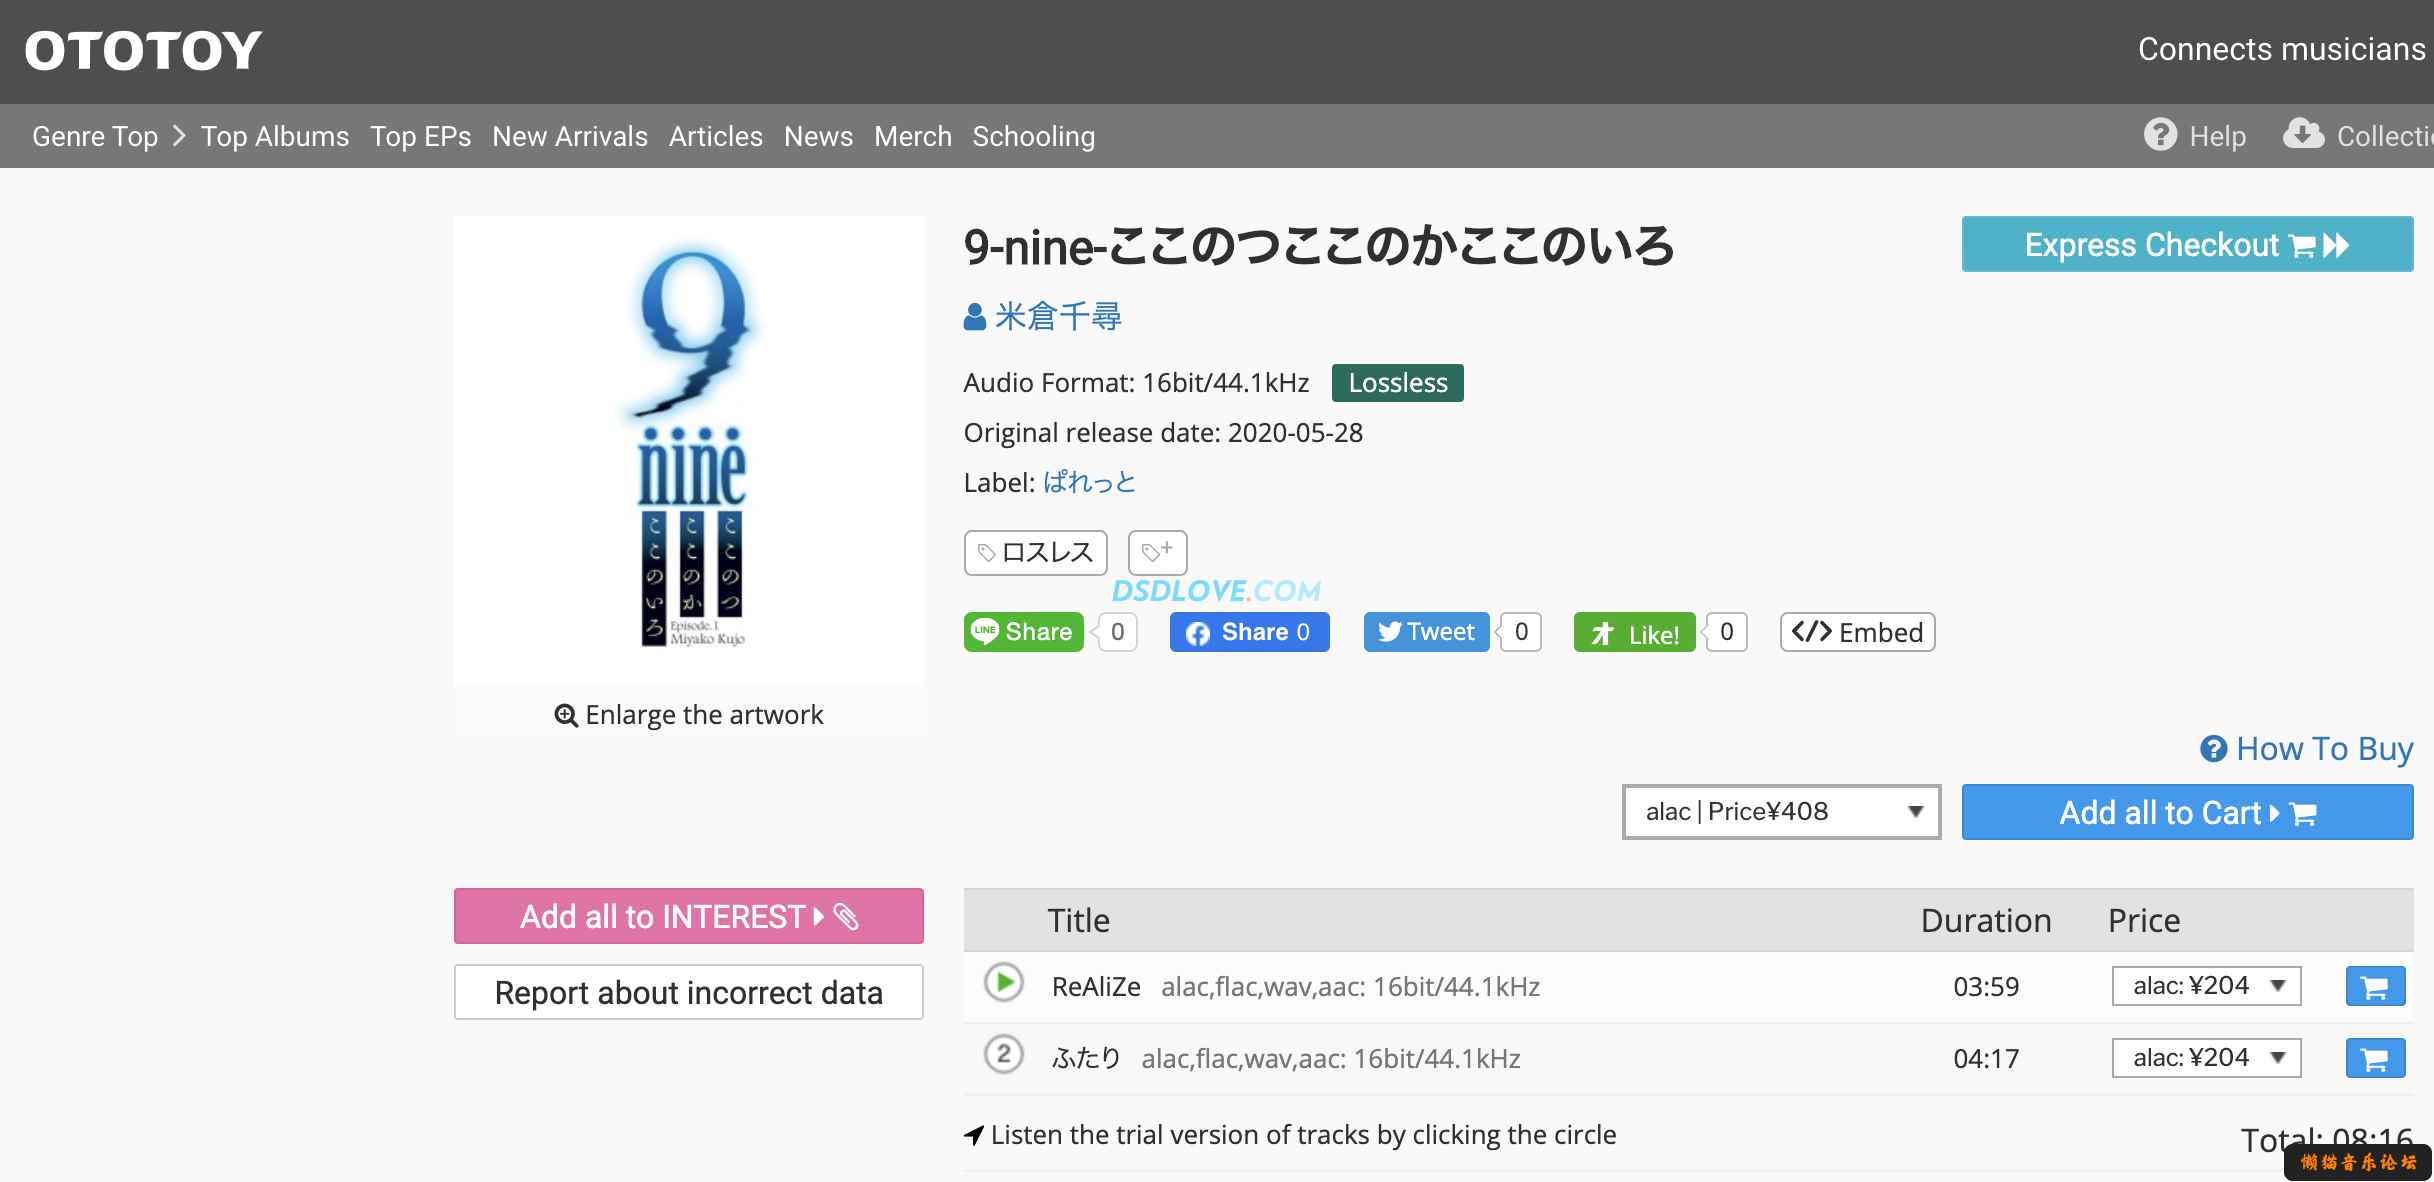Click the ReAliZe track title
This screenshot has height=1182, width=2434.
[1096, 987]
